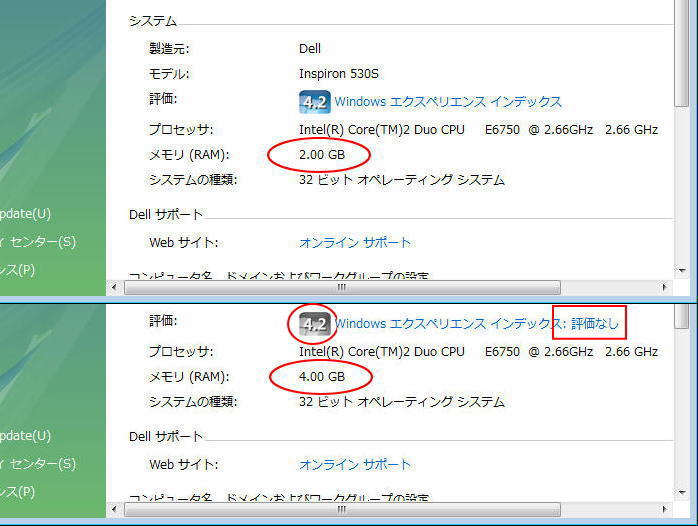Click プロセッサ: label in upper window

click(181, 130)
